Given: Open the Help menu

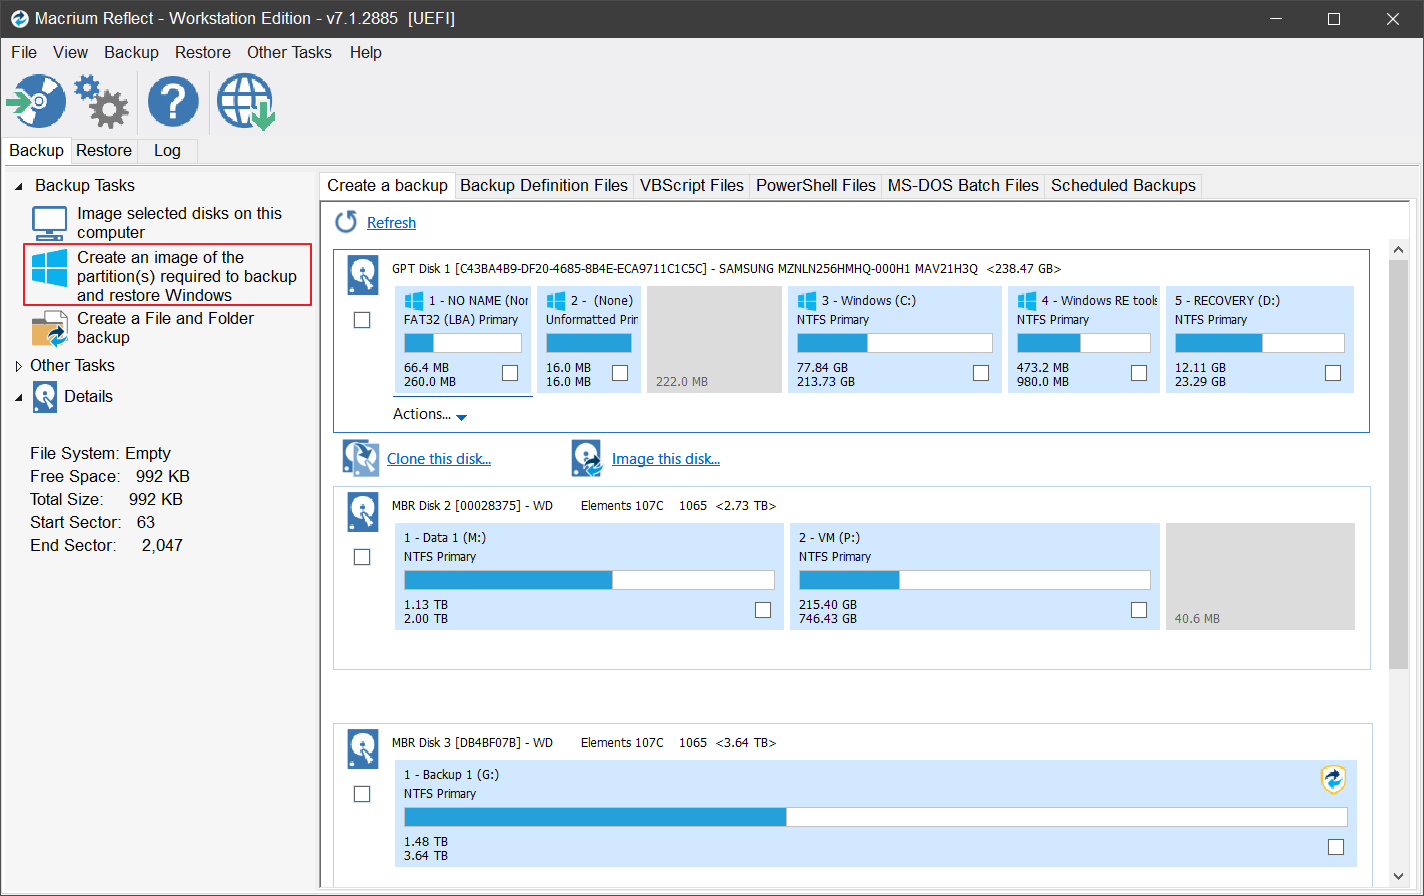Looking at the screenshot, I should 366,52.
